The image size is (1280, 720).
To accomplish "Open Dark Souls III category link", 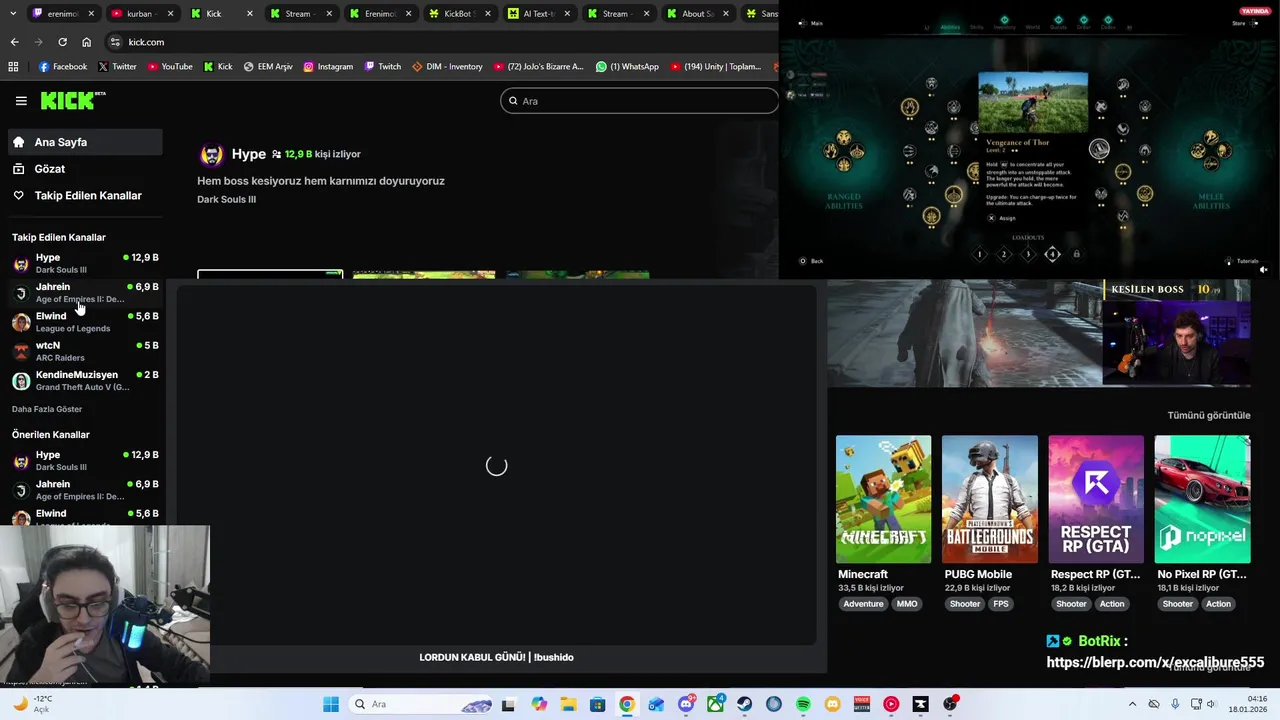I will click(x=226, y=199).
